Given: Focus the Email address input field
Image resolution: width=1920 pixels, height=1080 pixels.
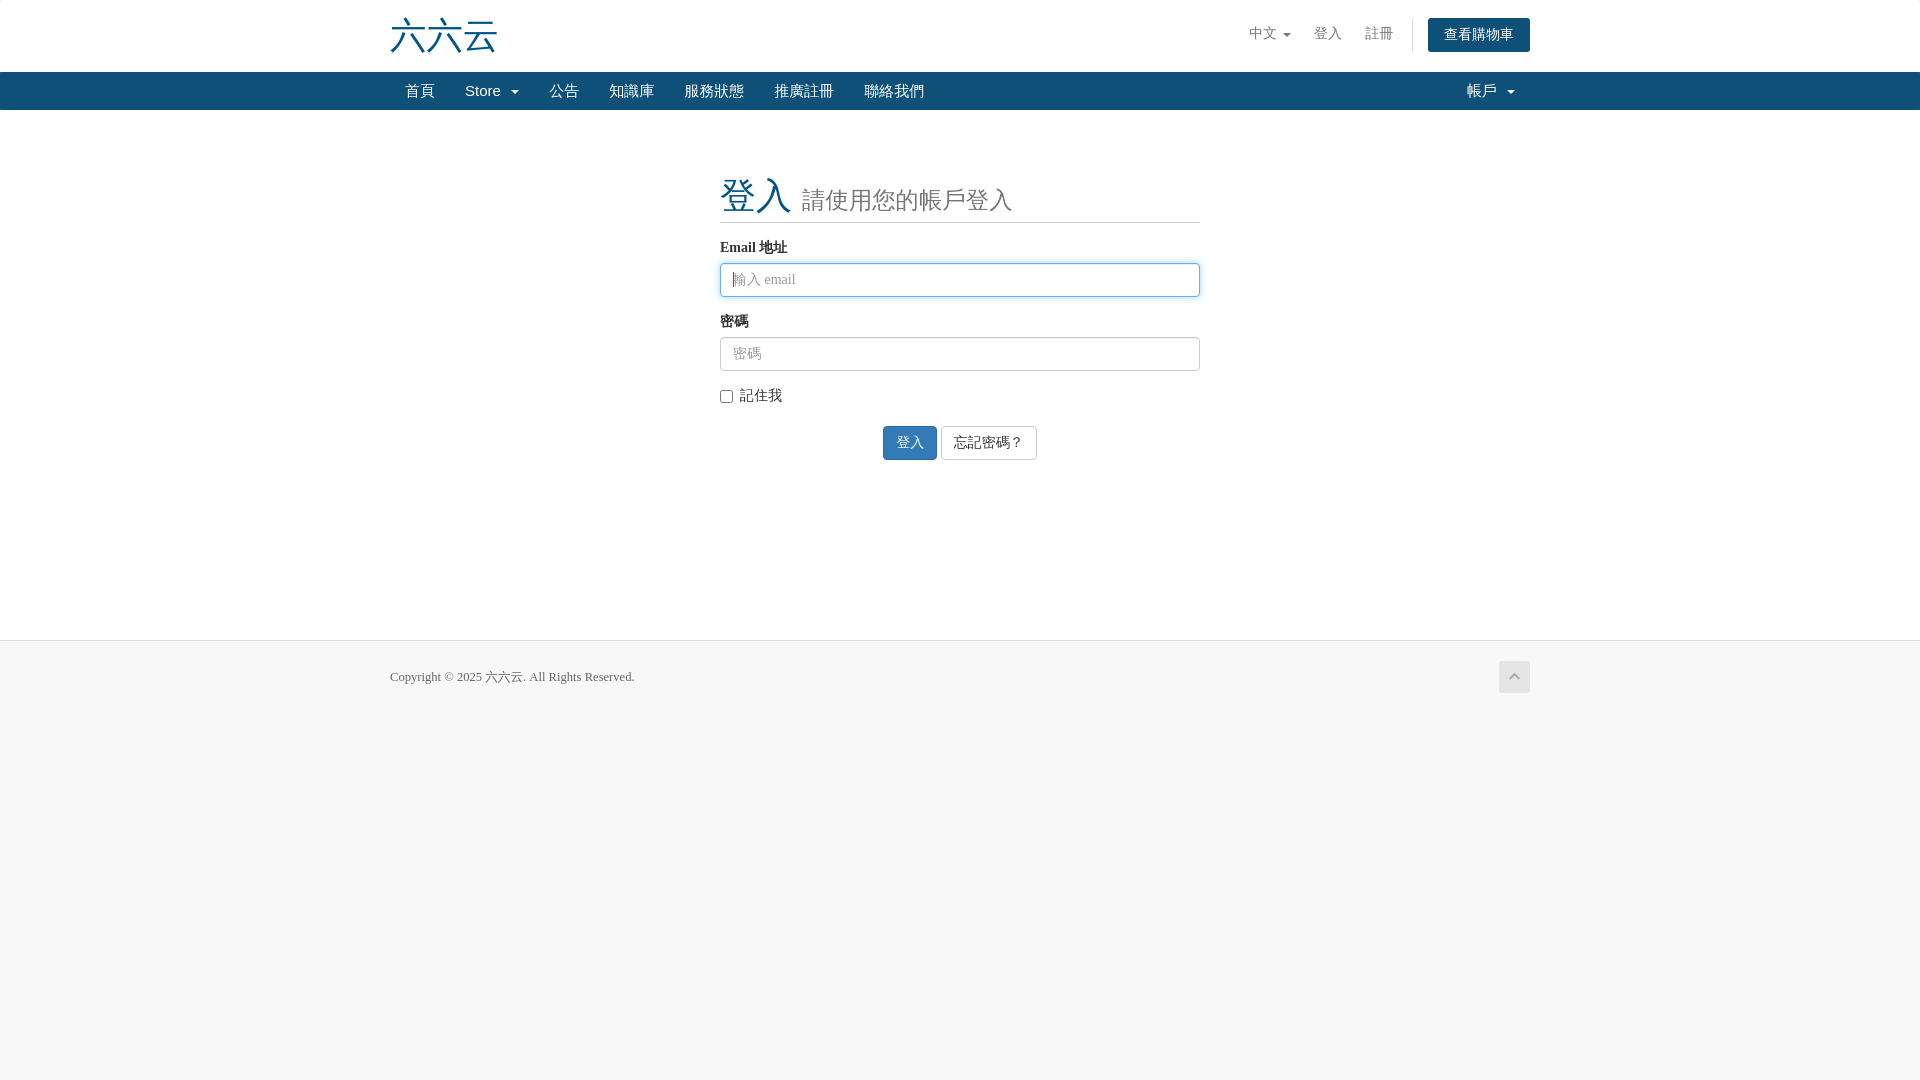Looking at the screenshot, I should 960,280.
